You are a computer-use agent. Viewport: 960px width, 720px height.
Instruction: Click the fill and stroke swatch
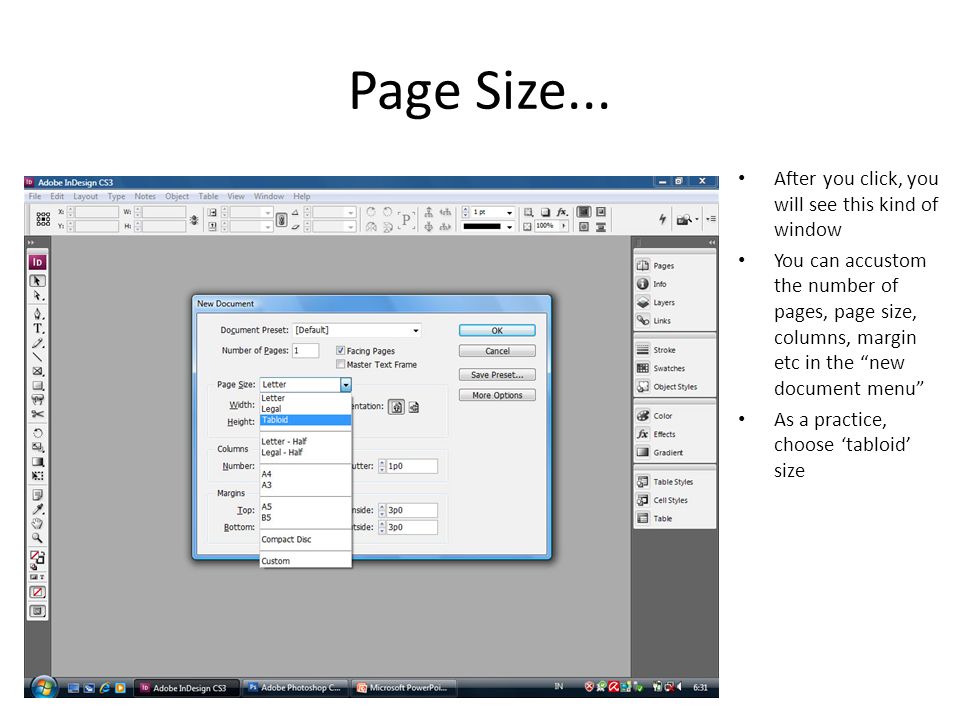coord(37,557)
